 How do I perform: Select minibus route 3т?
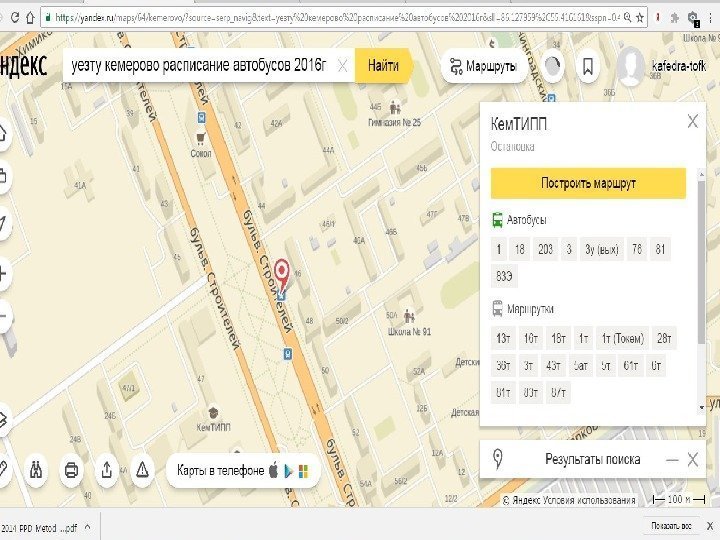(x=529, y=366)
